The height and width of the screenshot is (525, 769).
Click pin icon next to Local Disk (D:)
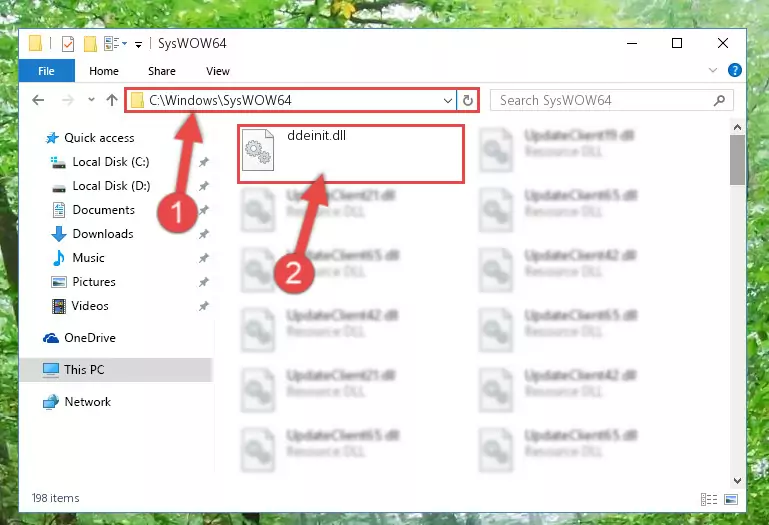point(204,186)
